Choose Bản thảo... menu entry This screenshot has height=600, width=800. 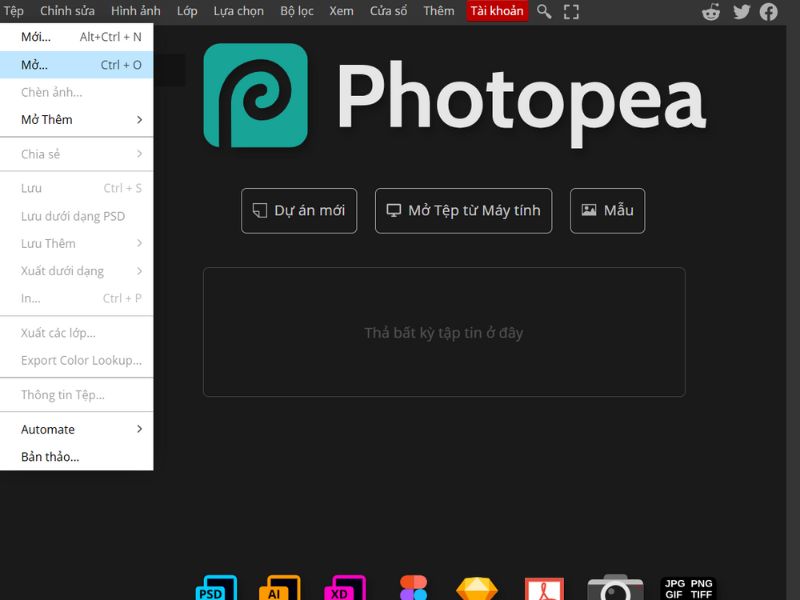tap(77, 457)
